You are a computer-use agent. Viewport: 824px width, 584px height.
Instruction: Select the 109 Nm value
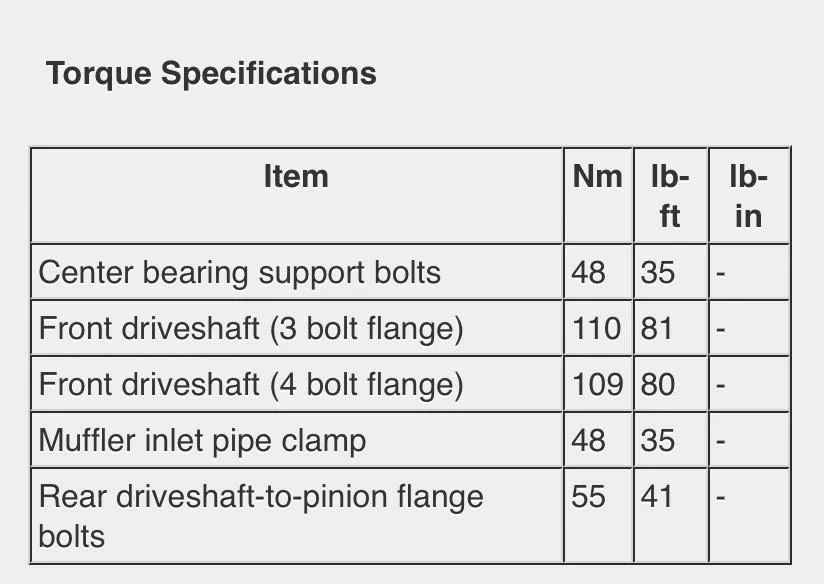[x=598, y=385]
